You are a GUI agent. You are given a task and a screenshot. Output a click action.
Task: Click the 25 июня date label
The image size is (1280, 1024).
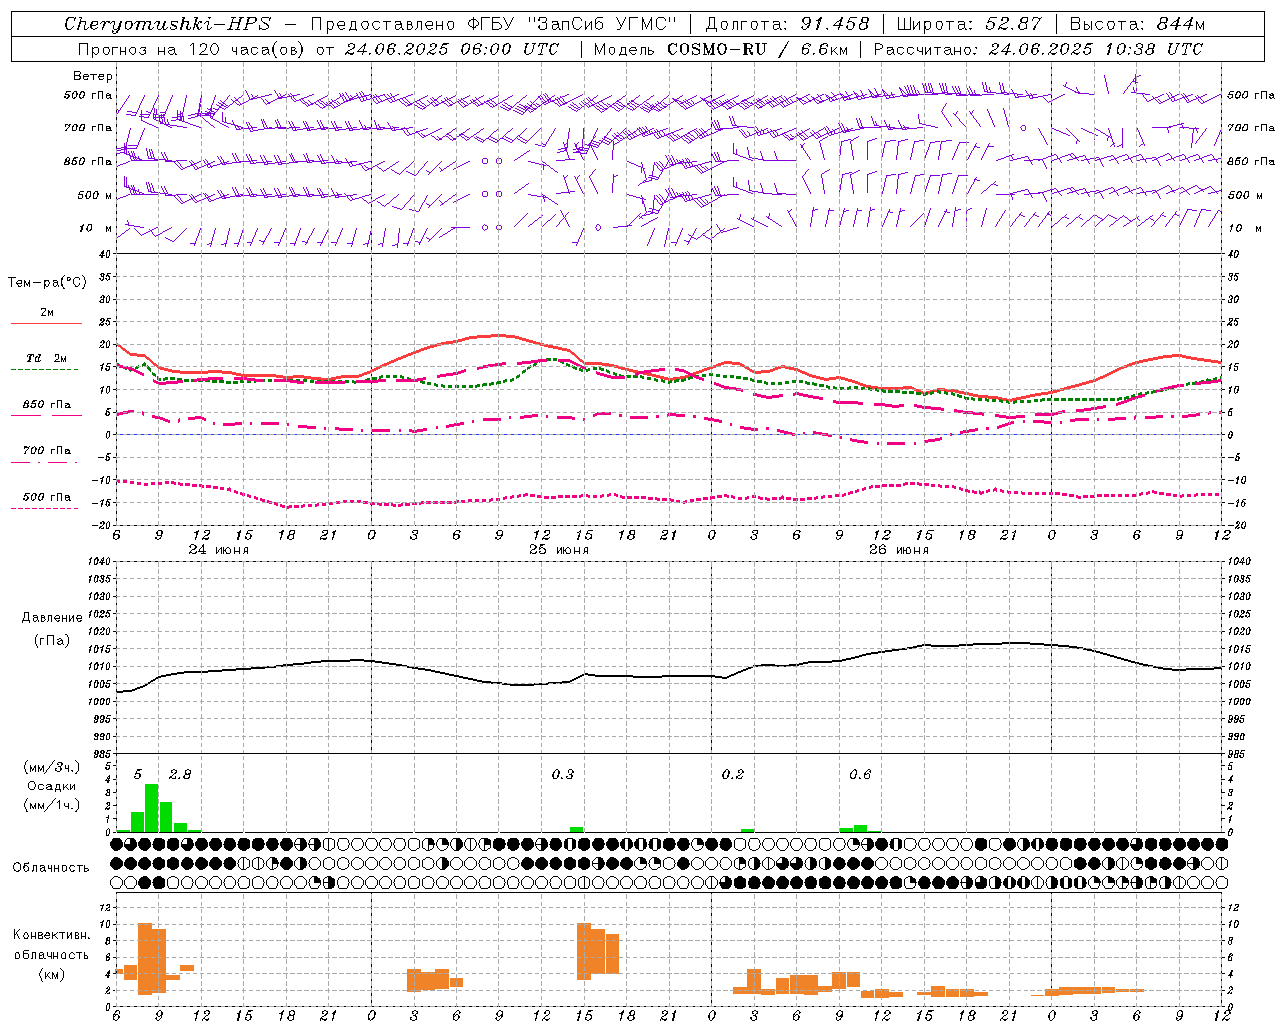559,550
